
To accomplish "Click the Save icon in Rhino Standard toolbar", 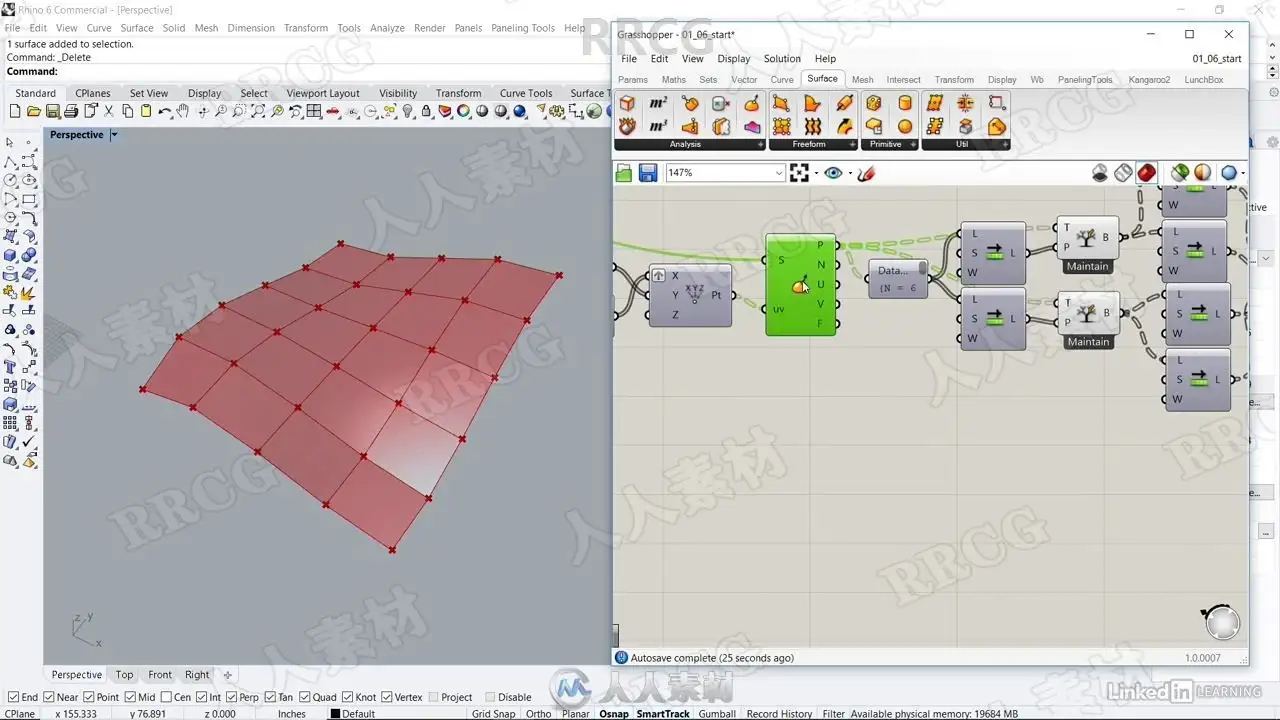I will pyautogui.click(x=52, y=112).
